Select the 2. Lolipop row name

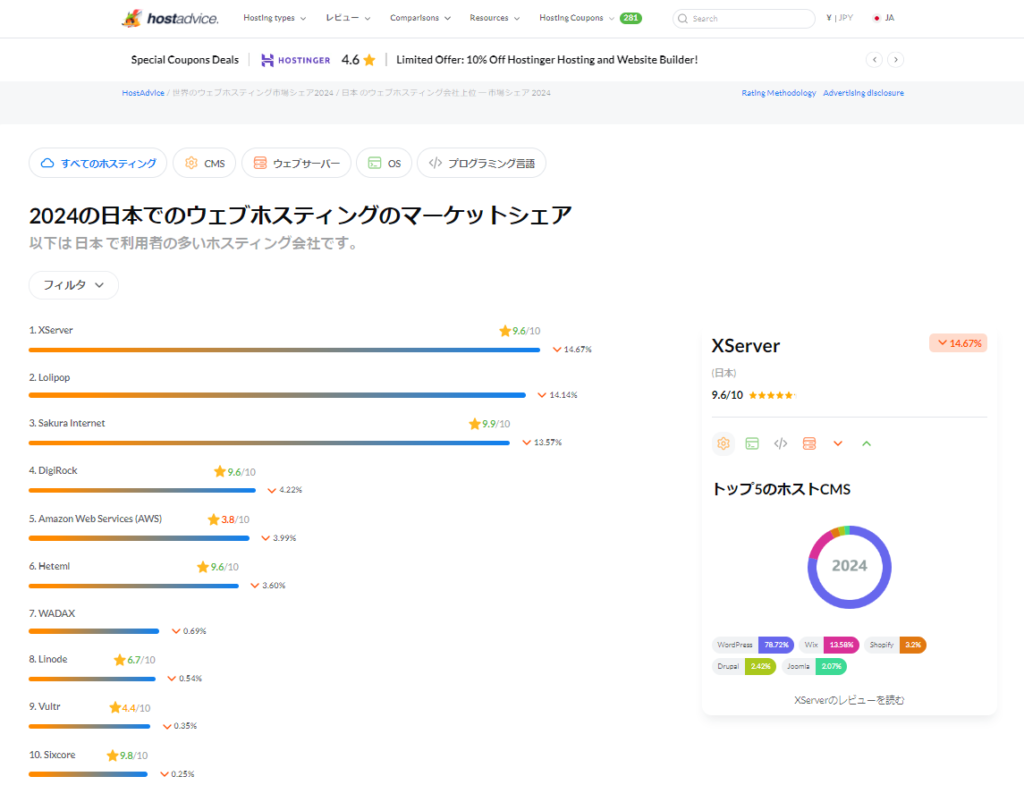[x=49, y=377]
